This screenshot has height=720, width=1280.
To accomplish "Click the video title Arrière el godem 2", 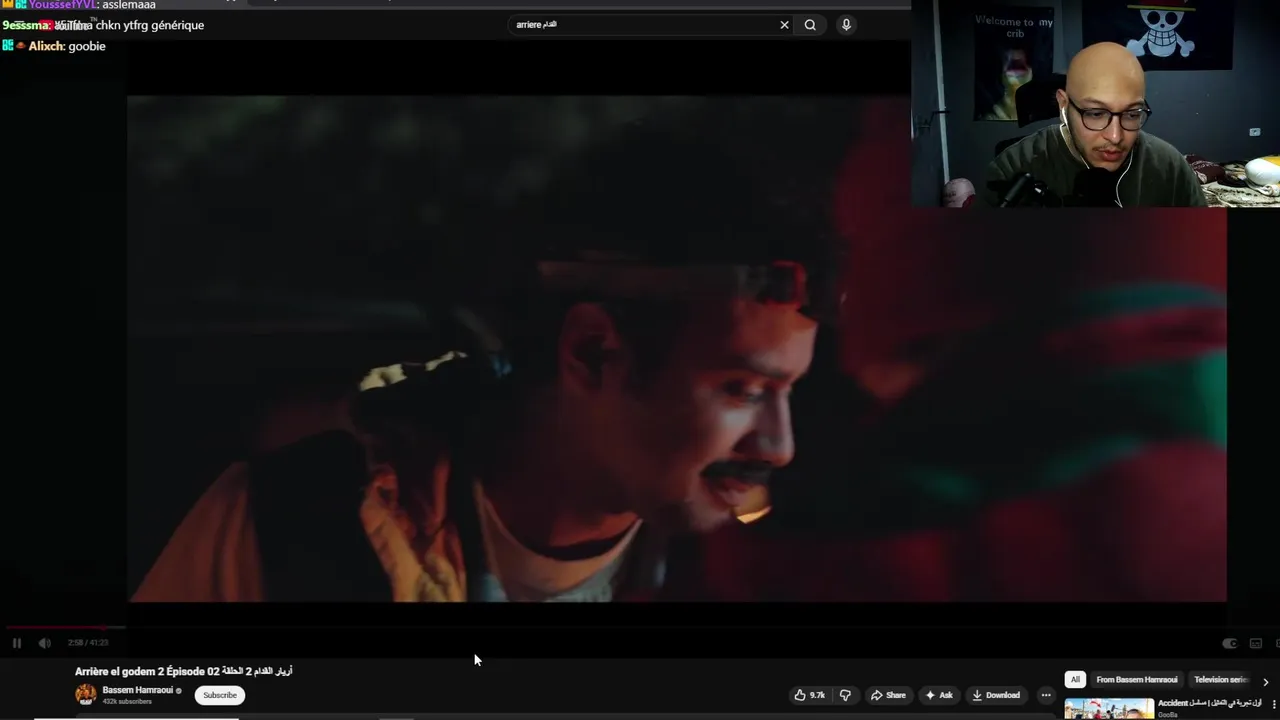I will coord(184,671).
